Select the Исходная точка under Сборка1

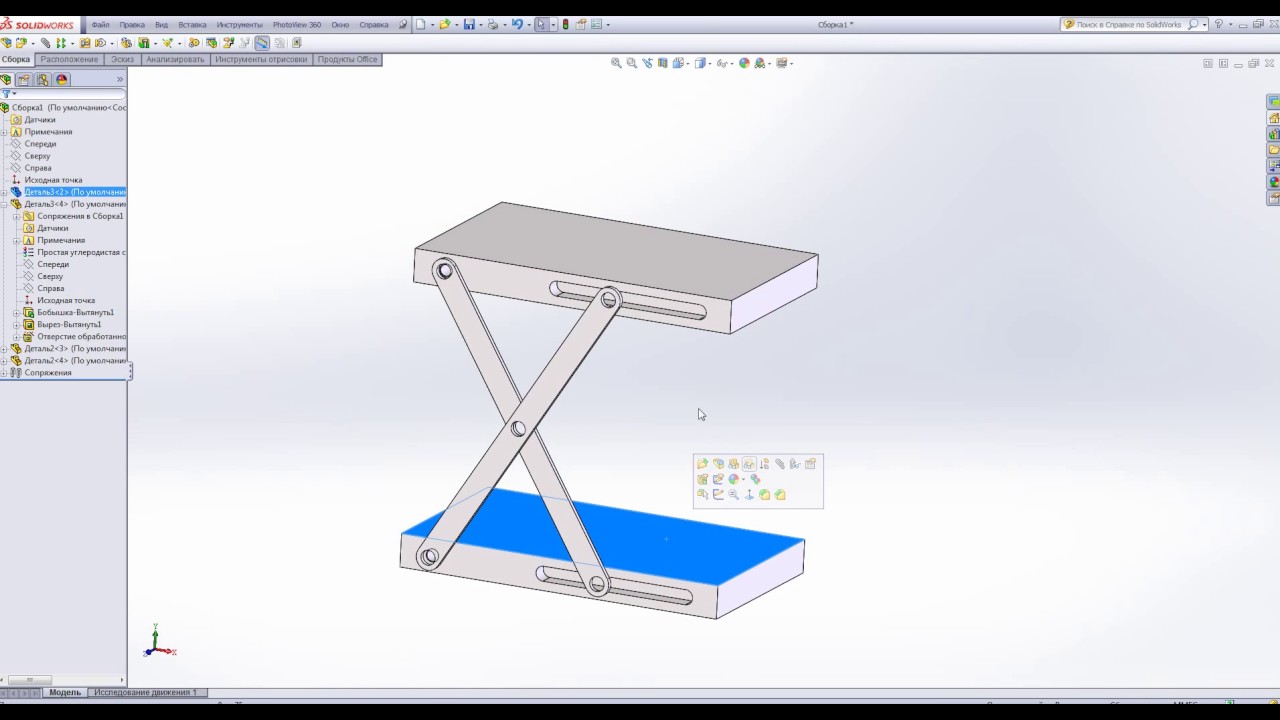[53, 180]
